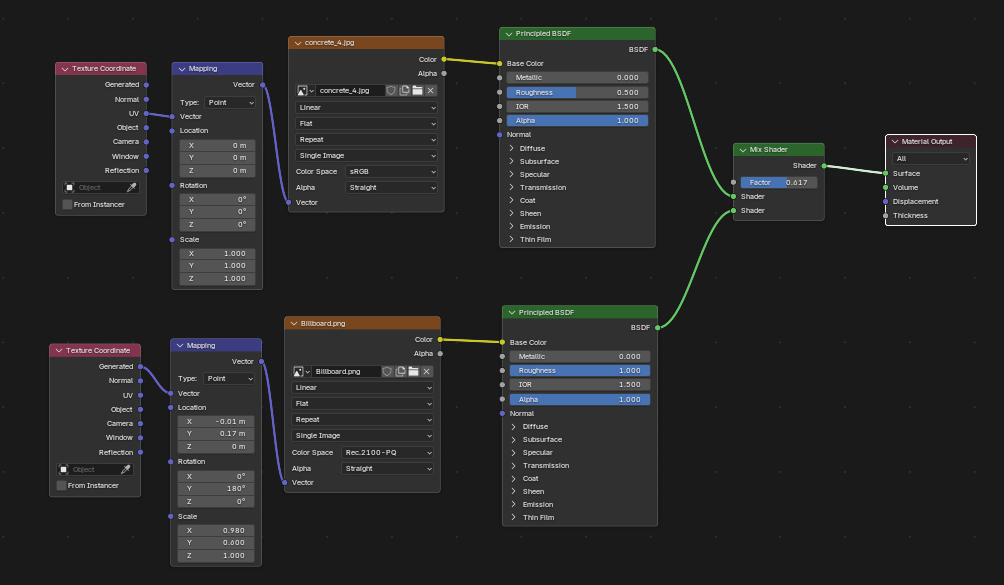Unlink image with X on concrete_4.jpg node

click(430, 90)
